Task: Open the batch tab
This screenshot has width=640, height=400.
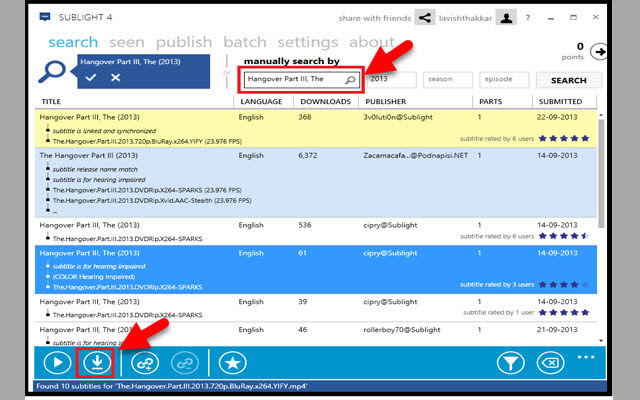Action: 244,42
